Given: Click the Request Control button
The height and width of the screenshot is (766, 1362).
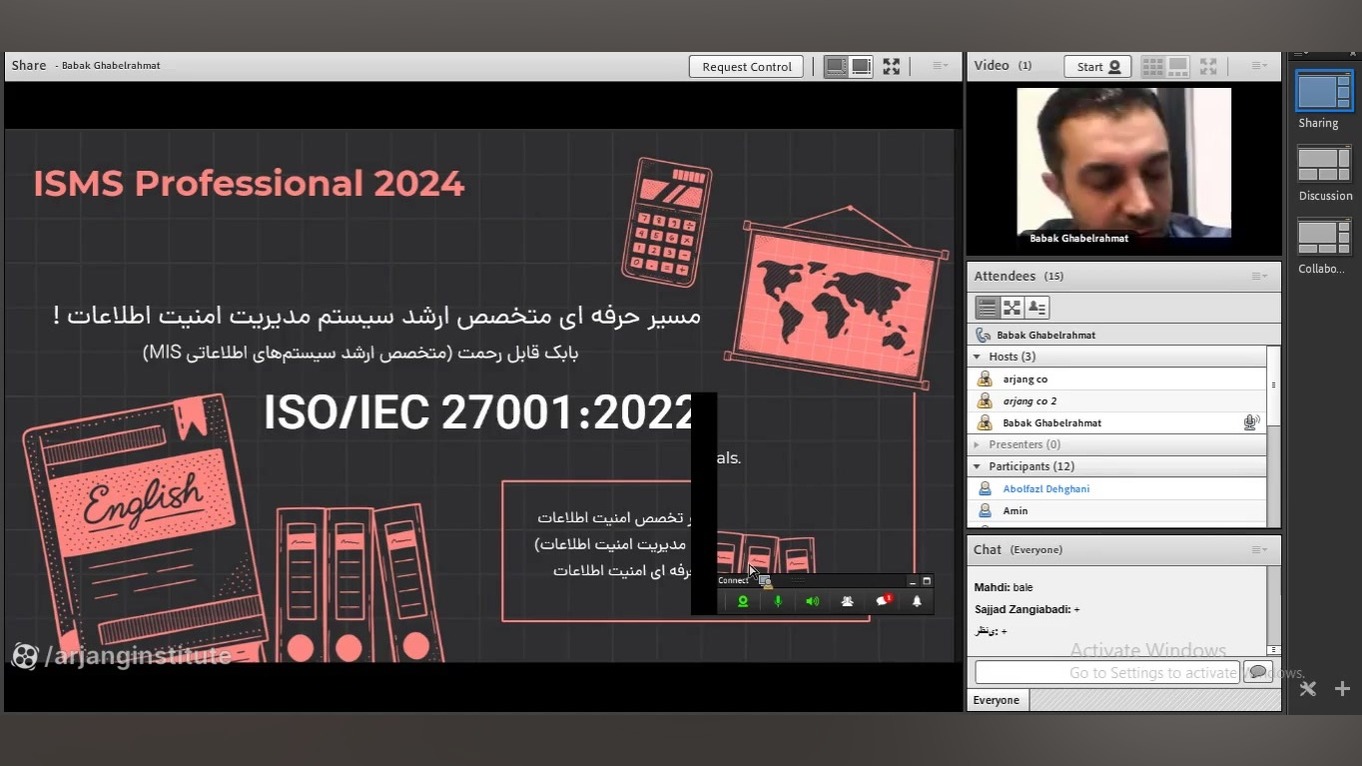Looking at the screenshot, I should pos(746,66).
